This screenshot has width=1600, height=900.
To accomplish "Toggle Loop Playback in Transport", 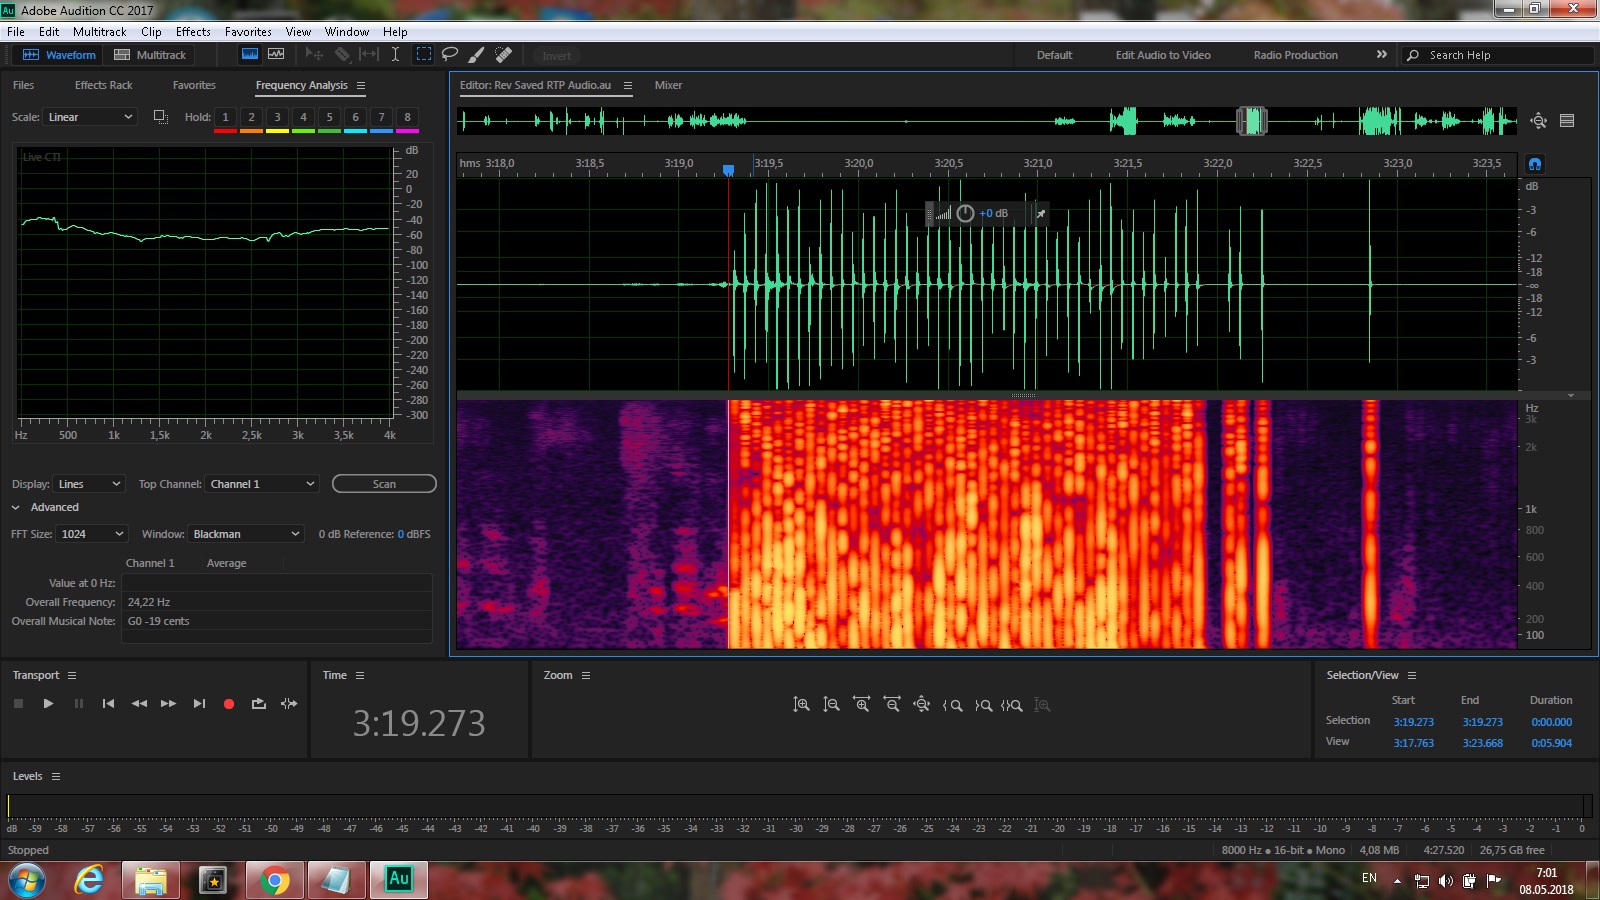I will click(259, 704).
